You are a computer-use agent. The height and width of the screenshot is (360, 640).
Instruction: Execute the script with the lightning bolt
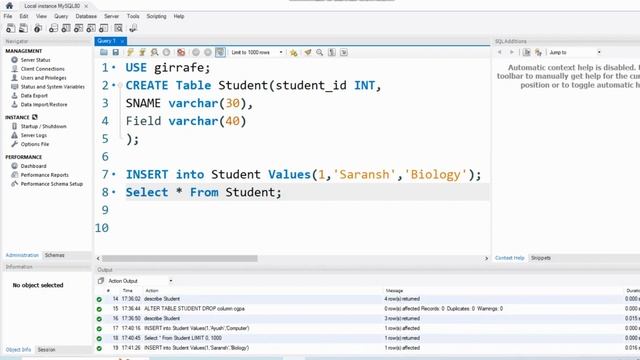pyautogui.click(x=130, y=52)
